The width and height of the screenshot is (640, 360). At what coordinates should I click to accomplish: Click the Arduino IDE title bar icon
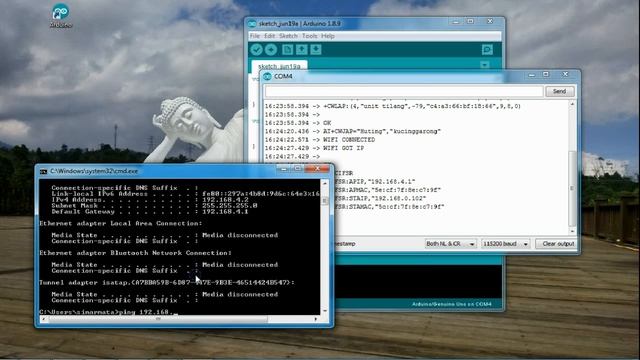252,24
